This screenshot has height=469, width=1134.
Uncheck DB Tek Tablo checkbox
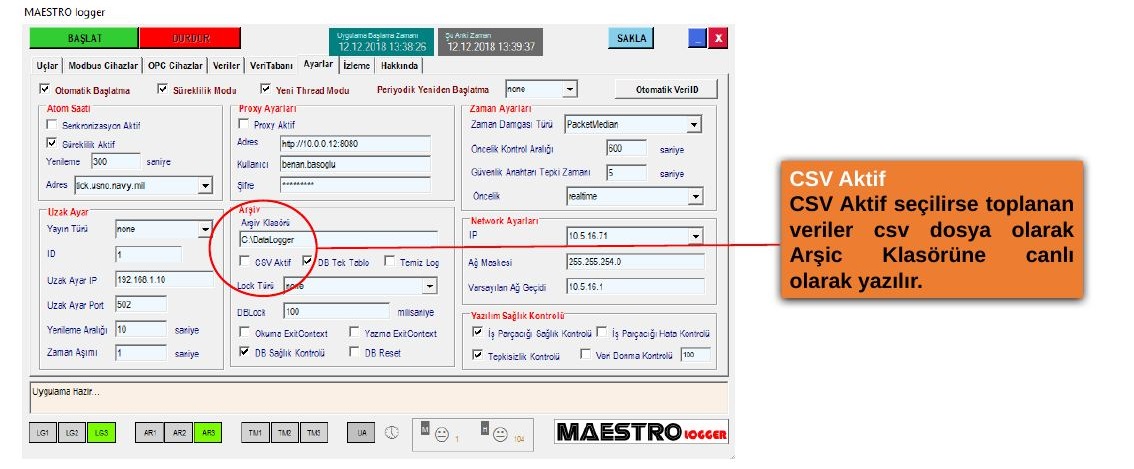coord(307,261)
